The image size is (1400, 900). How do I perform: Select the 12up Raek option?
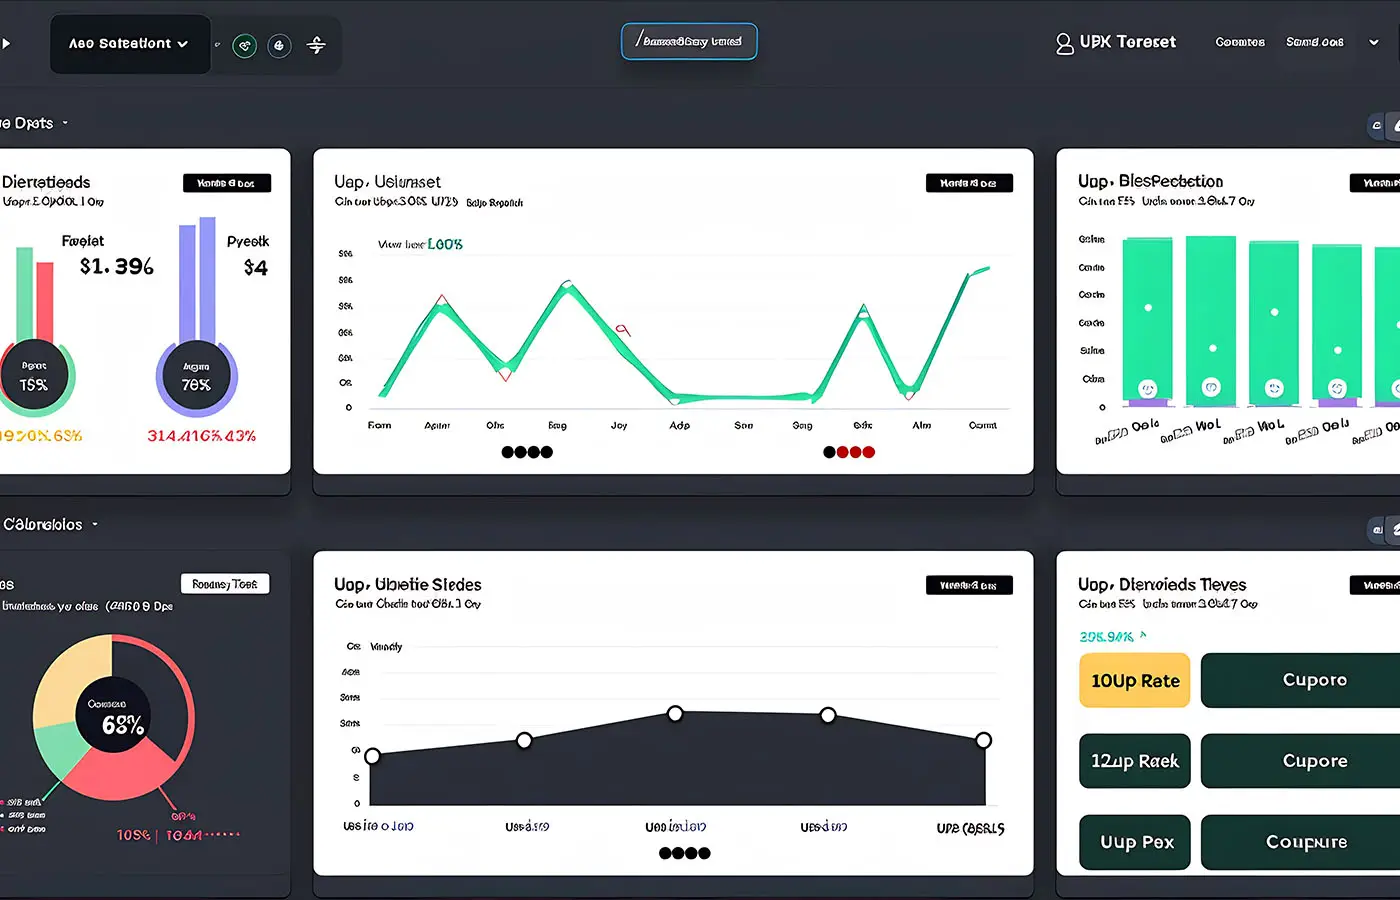1134,761
